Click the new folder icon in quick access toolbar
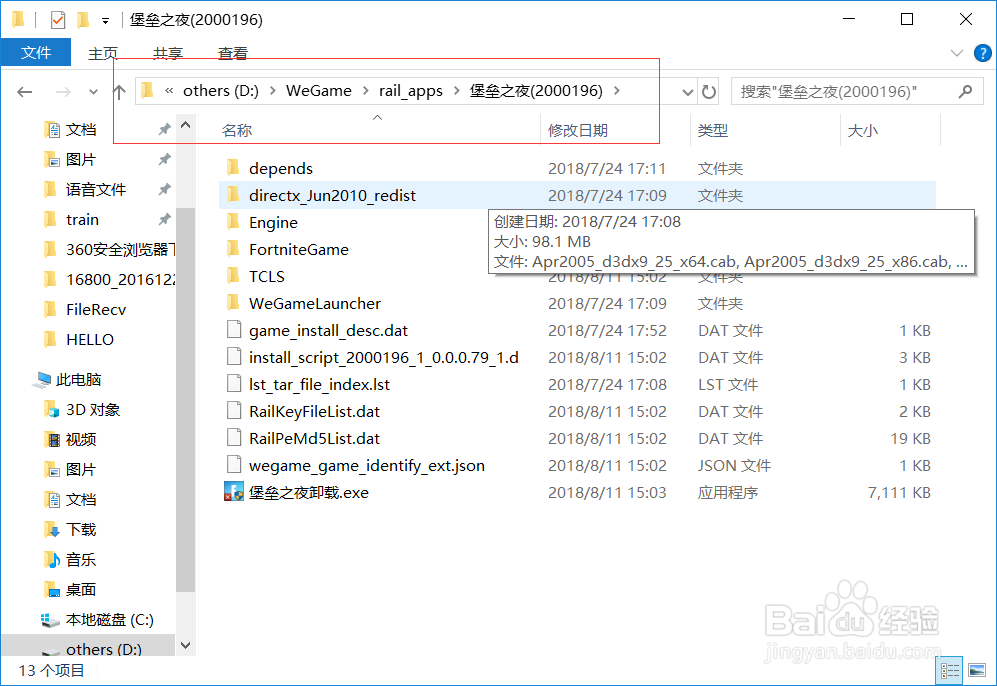Screen dimensions: 997x686 pyautogui.click(x=83, y=20)
